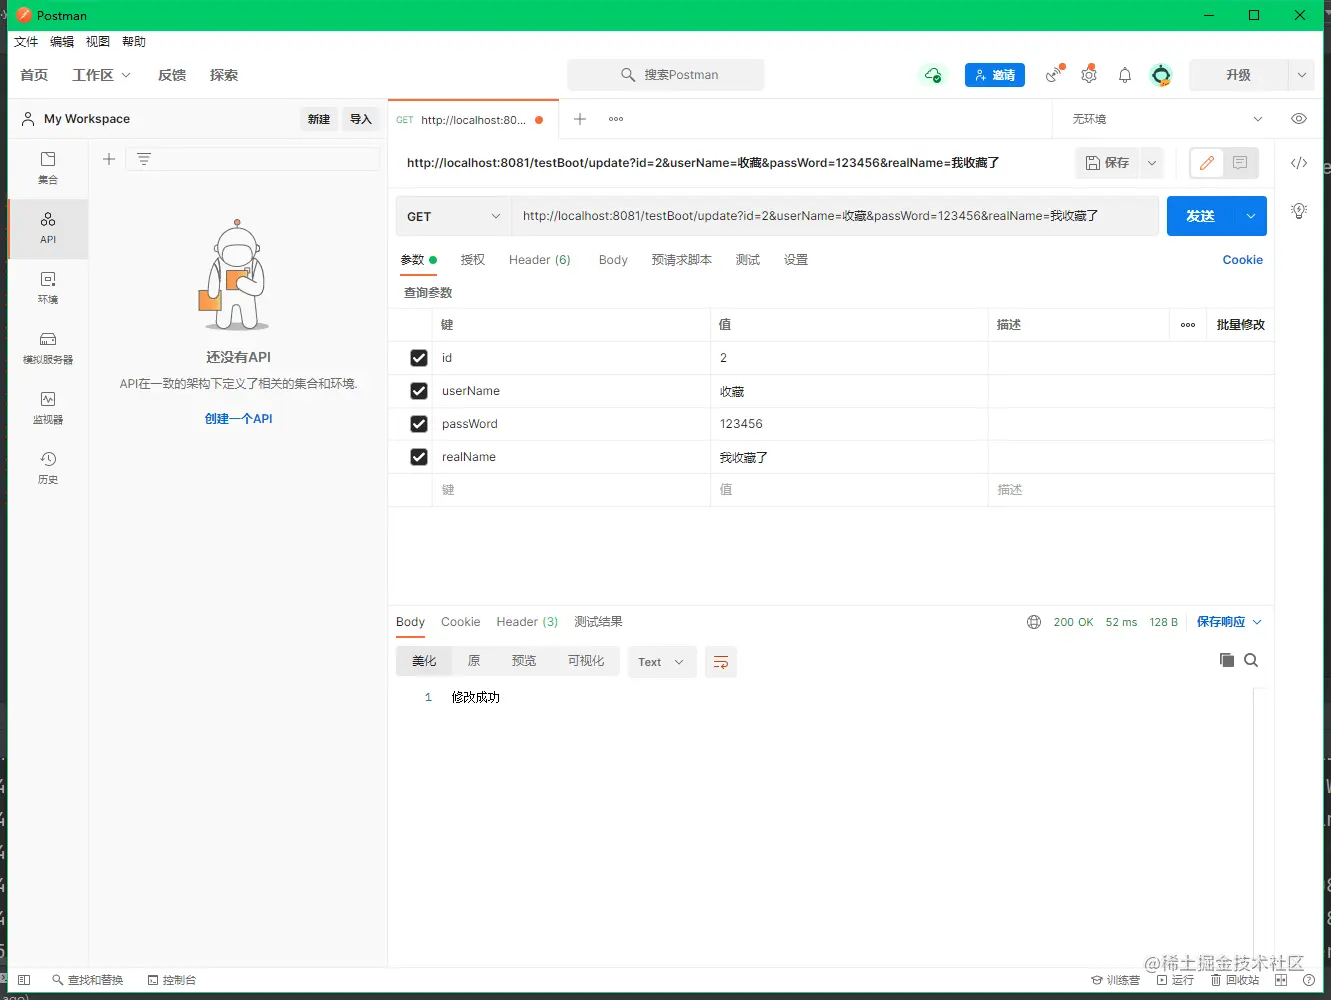
Task: Click the request URL input field
Action: coord(834,216)
